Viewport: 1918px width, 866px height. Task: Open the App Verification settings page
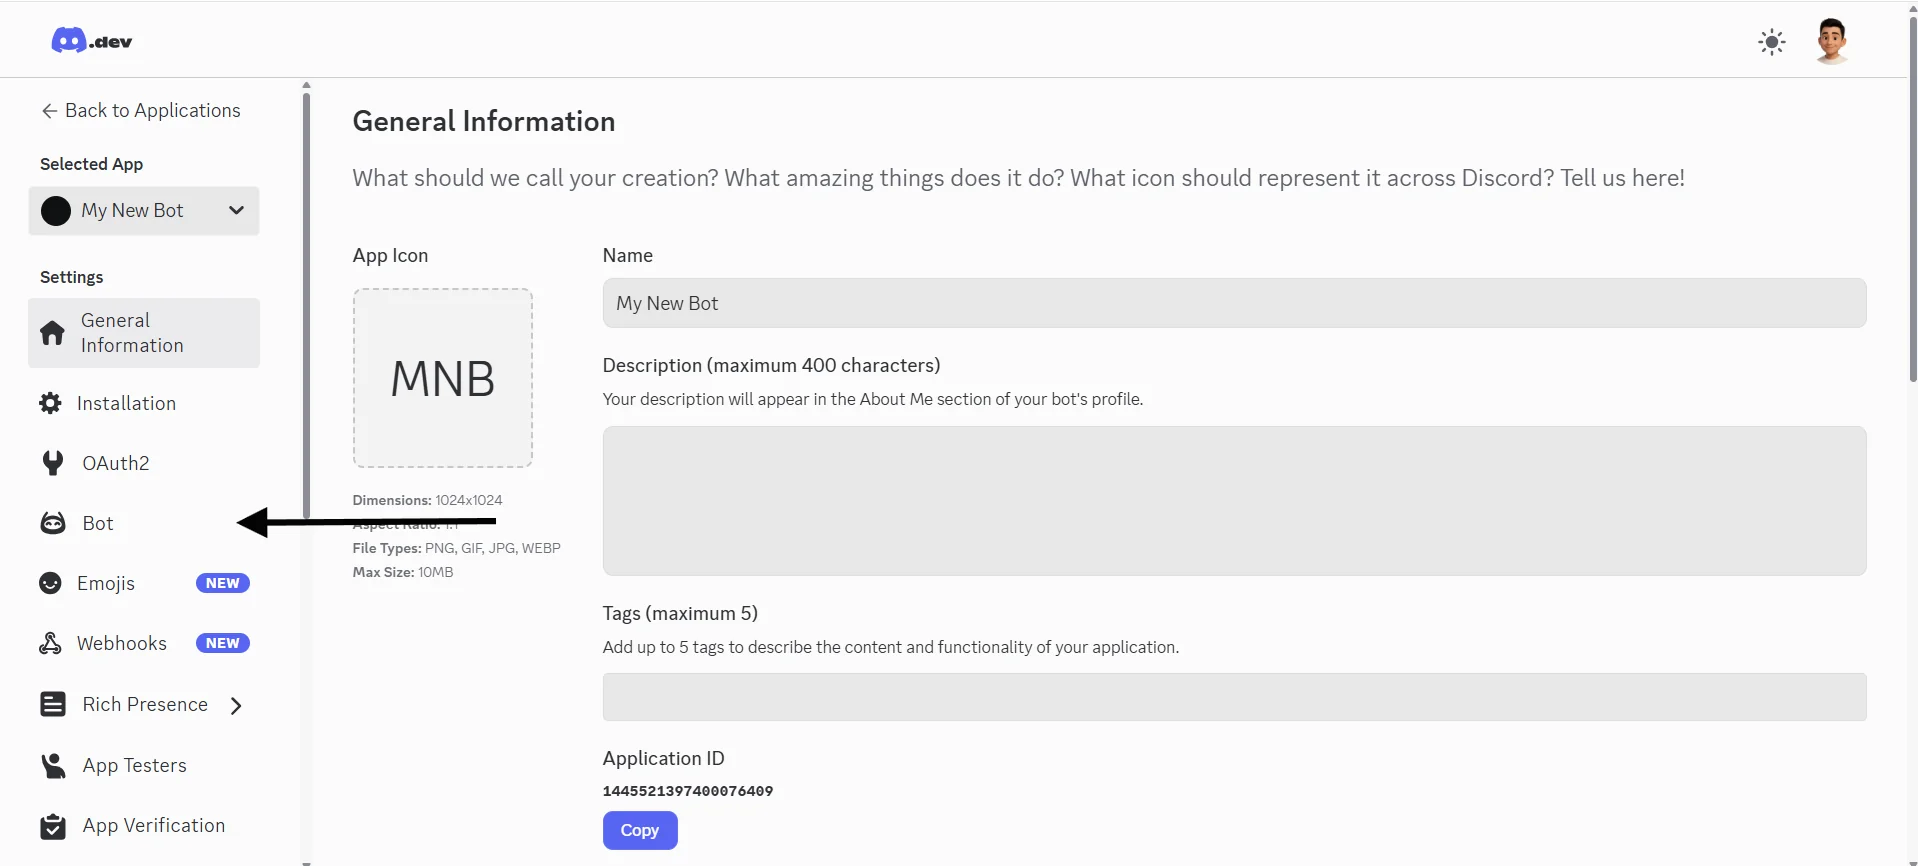(x=153, y=826)
